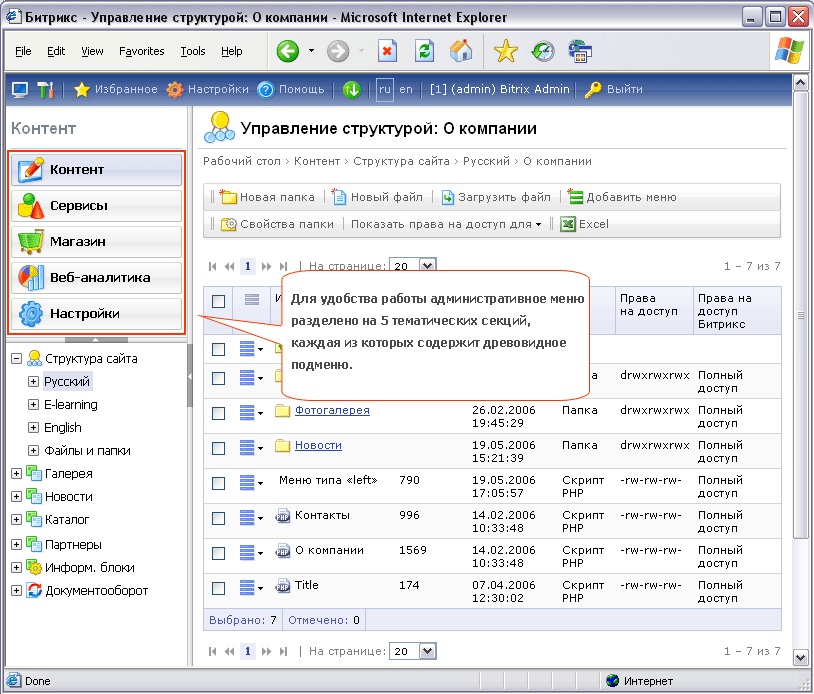
Task: Open Показать права на доступ для dropdown
Action: [x=446, y=224]
